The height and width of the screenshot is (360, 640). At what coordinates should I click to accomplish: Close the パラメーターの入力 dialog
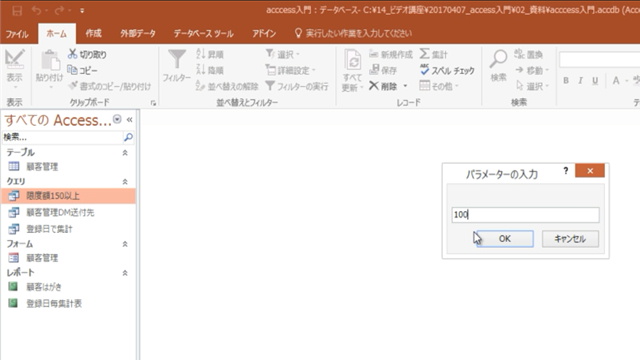(590, 171)
